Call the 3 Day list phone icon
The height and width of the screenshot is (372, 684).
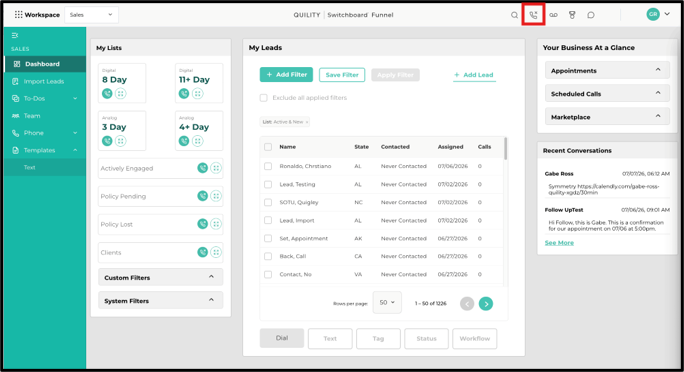coord(107,141)
